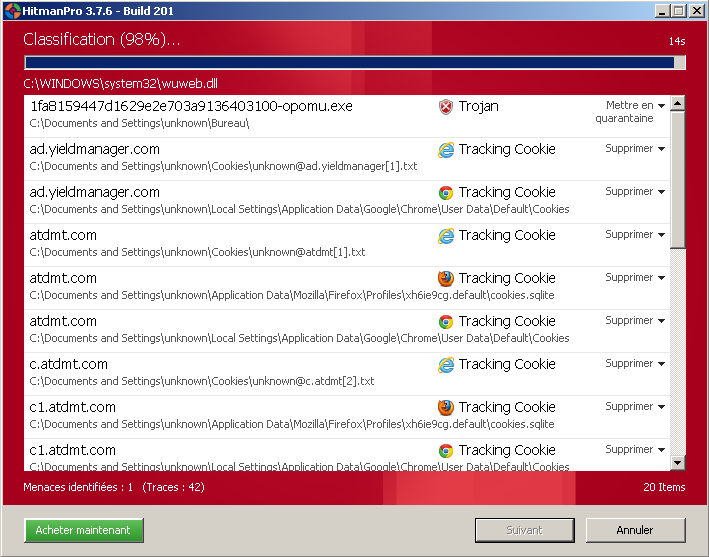Click the scrollbar down arrow in results list
This screenshot has width=709, height=557.
coord(677,462)
